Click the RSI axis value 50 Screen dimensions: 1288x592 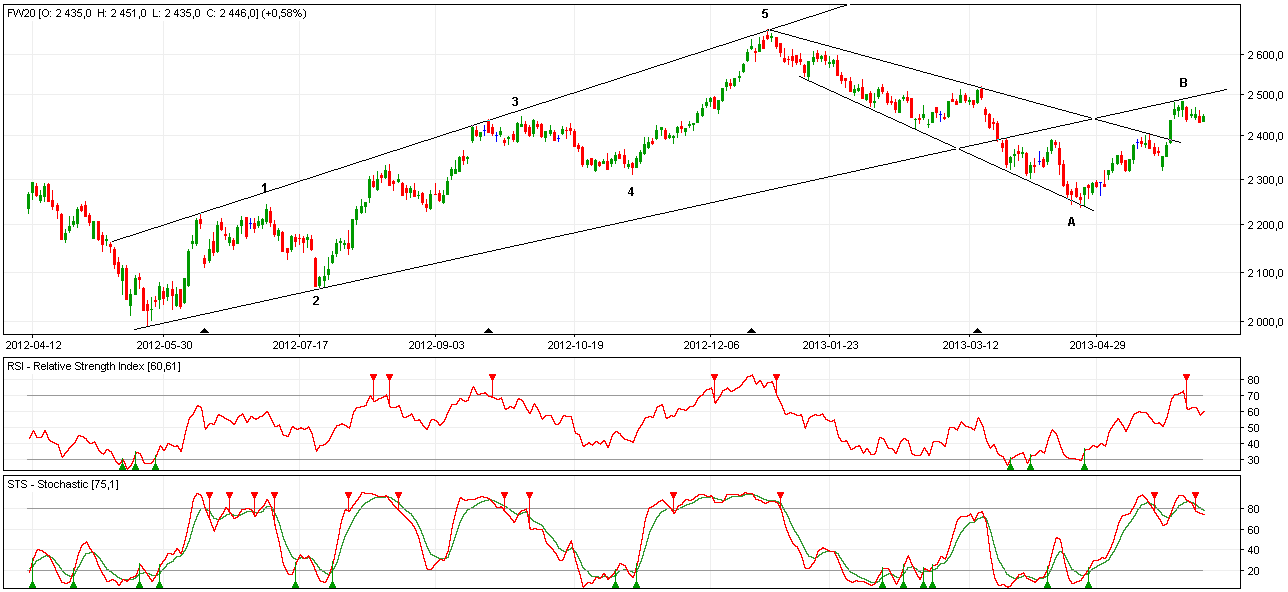[x=1253, y=428]
